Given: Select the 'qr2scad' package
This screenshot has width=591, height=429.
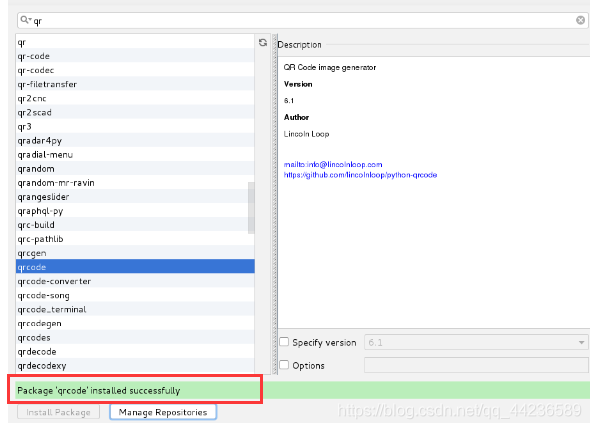Looking at the screenshot, I should (x=135, y=112).
